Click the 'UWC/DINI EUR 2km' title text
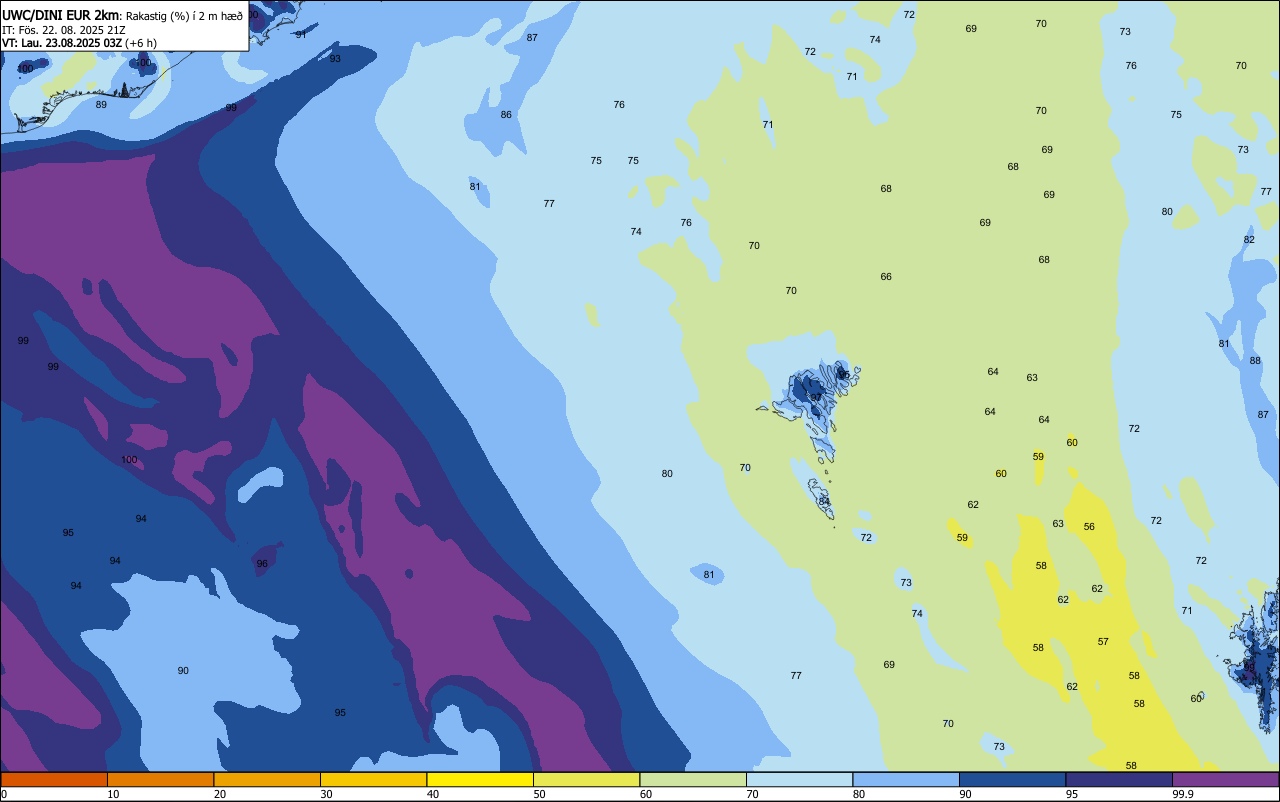1280x802 pixels. (60, 15)
